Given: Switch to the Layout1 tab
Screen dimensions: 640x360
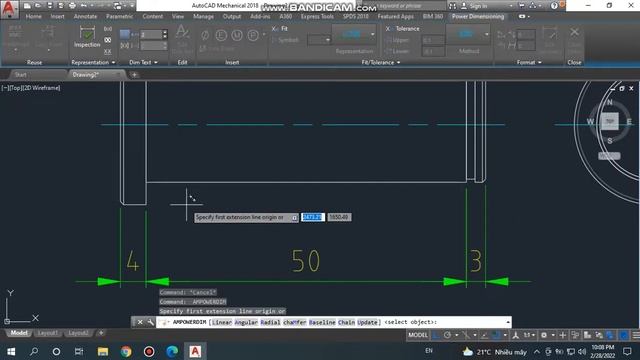Looking at the screenshot, I should (x=47, y=333).
